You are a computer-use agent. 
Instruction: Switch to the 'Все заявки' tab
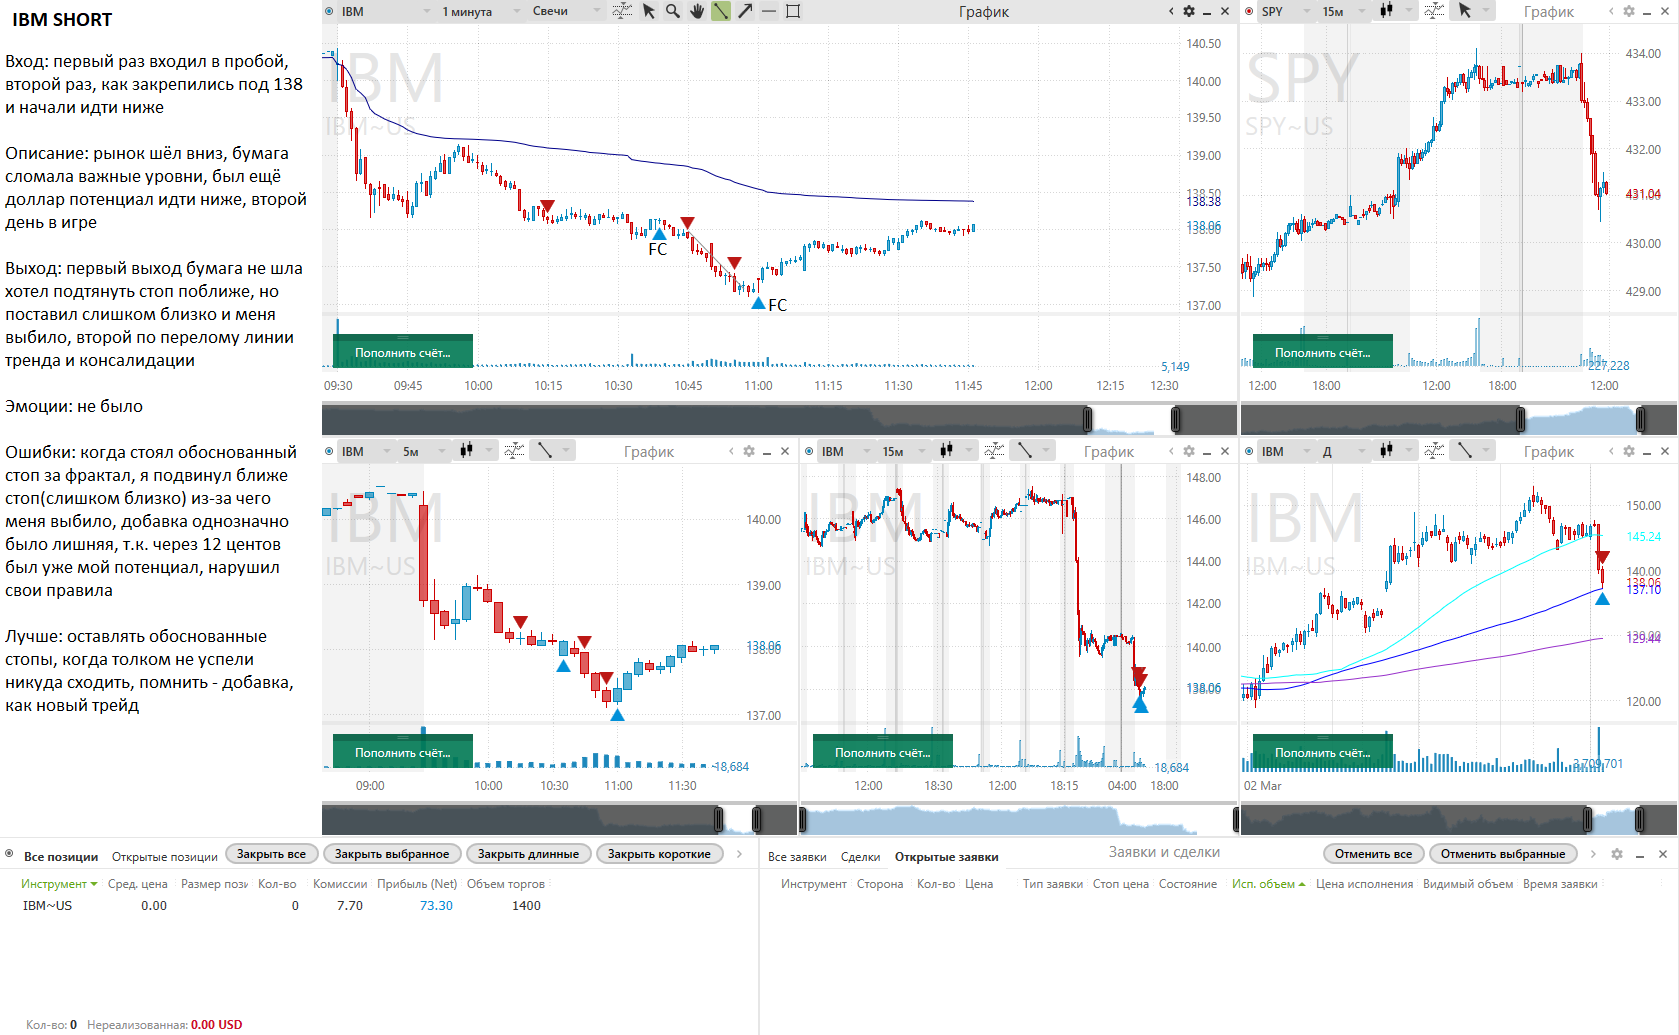tap(797, 857)
